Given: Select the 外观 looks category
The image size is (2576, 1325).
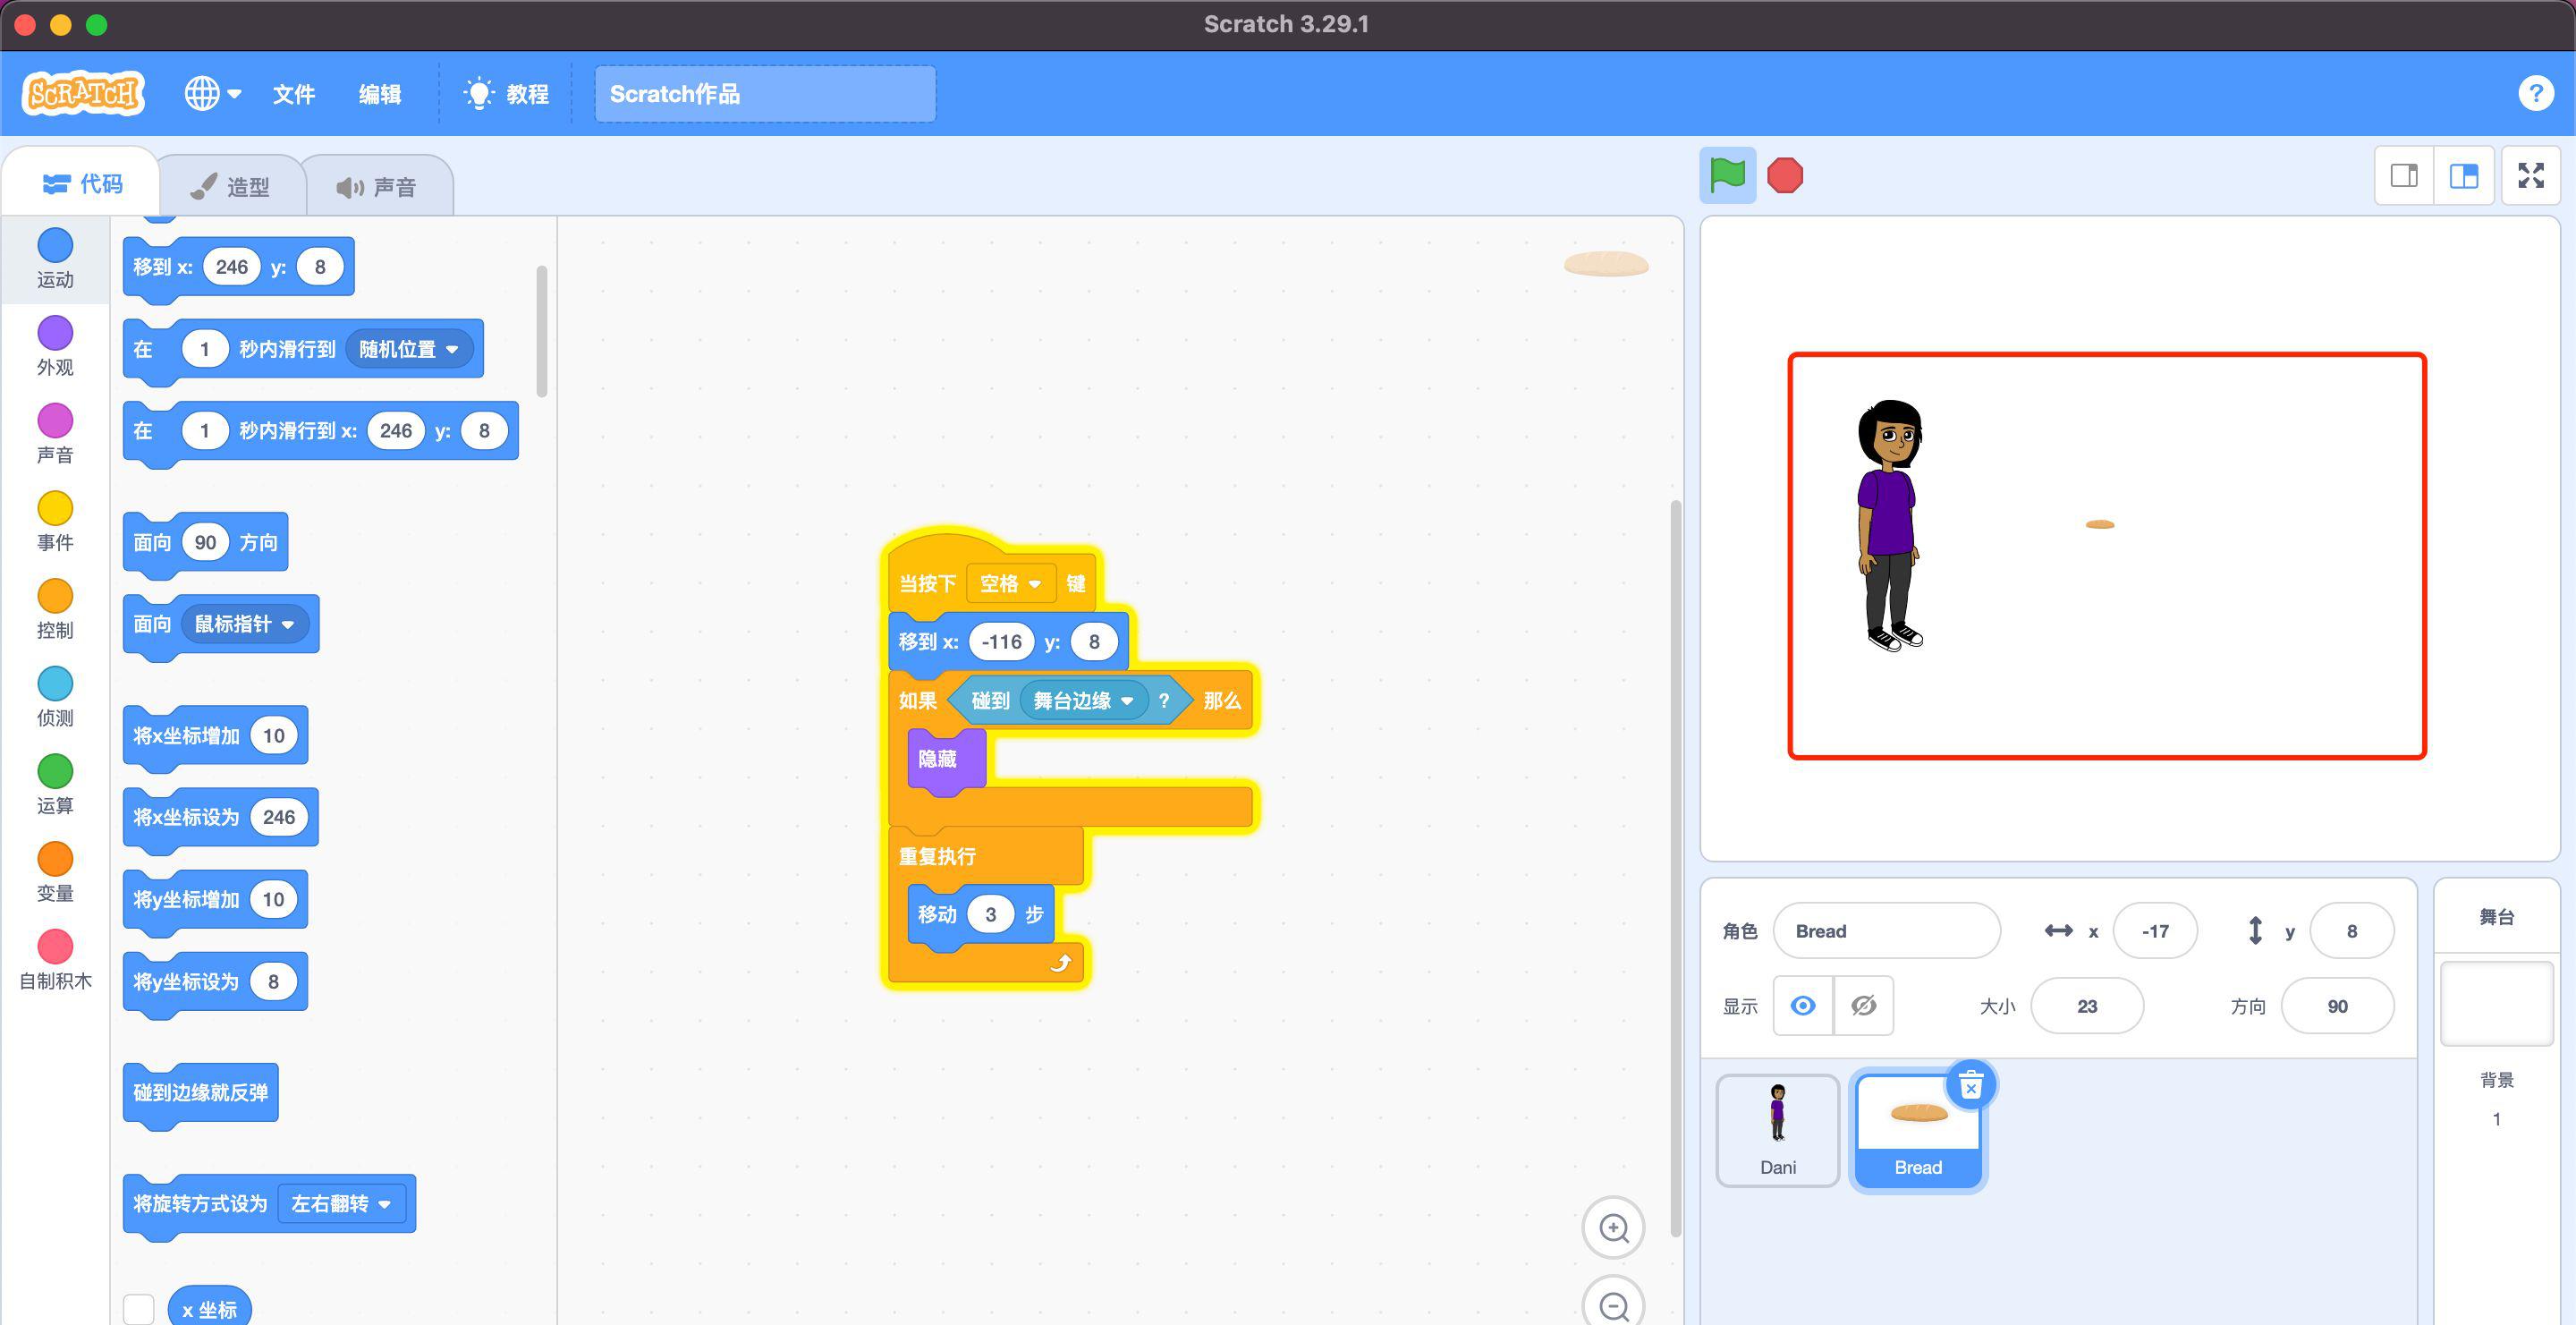Looking at the screenshot, I should (55, 346).
